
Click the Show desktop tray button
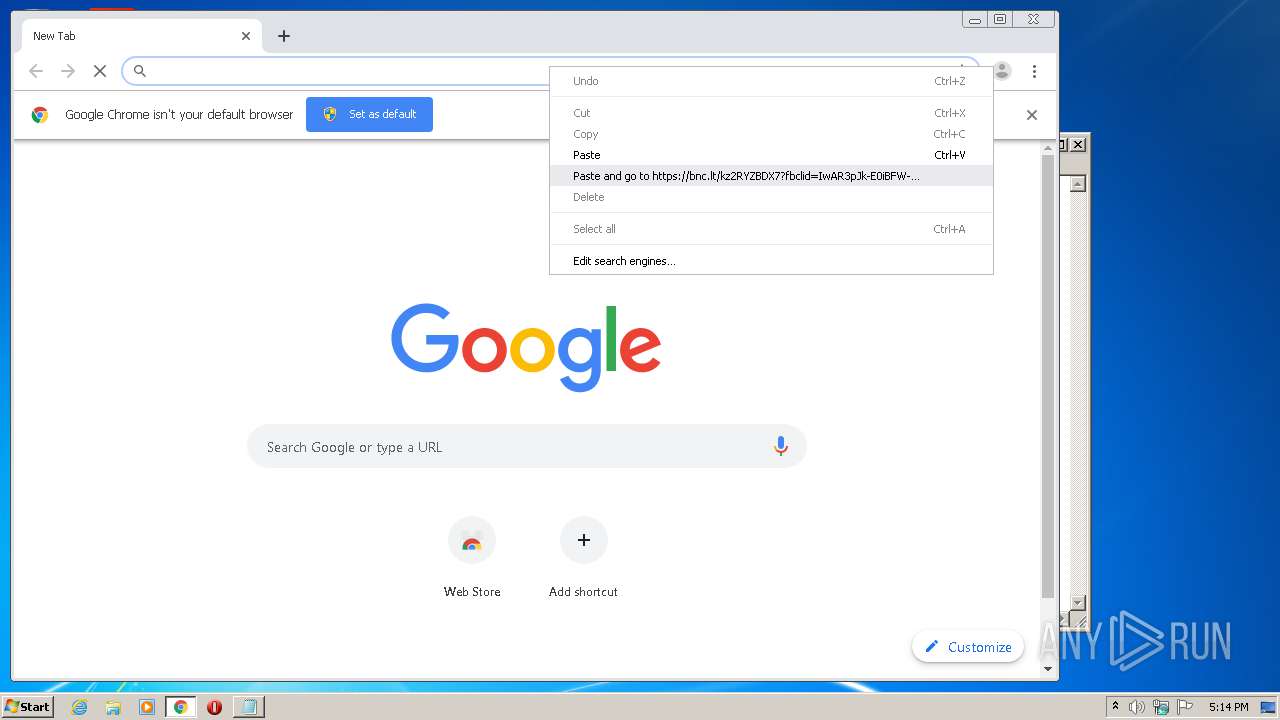click(1268, 707)
